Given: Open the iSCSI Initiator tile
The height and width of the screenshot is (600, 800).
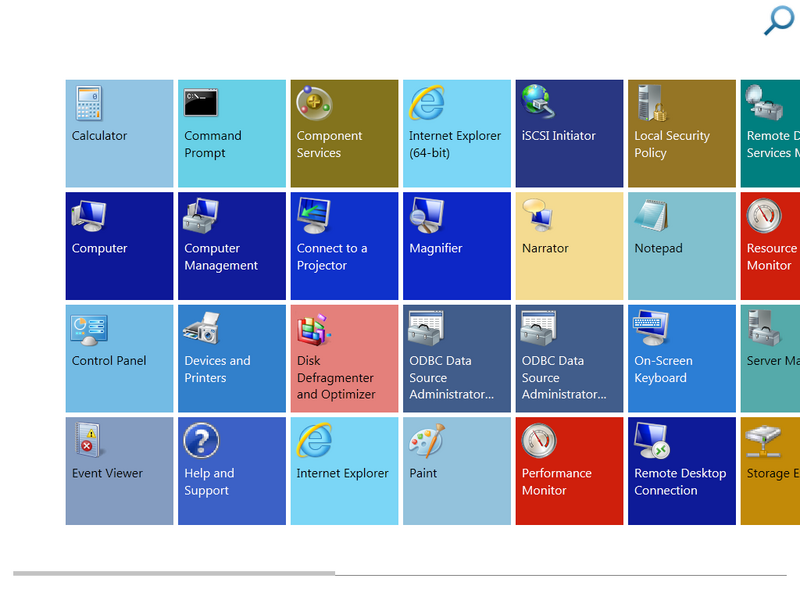Looking at the screenshot, I should (x=569, y=134).
